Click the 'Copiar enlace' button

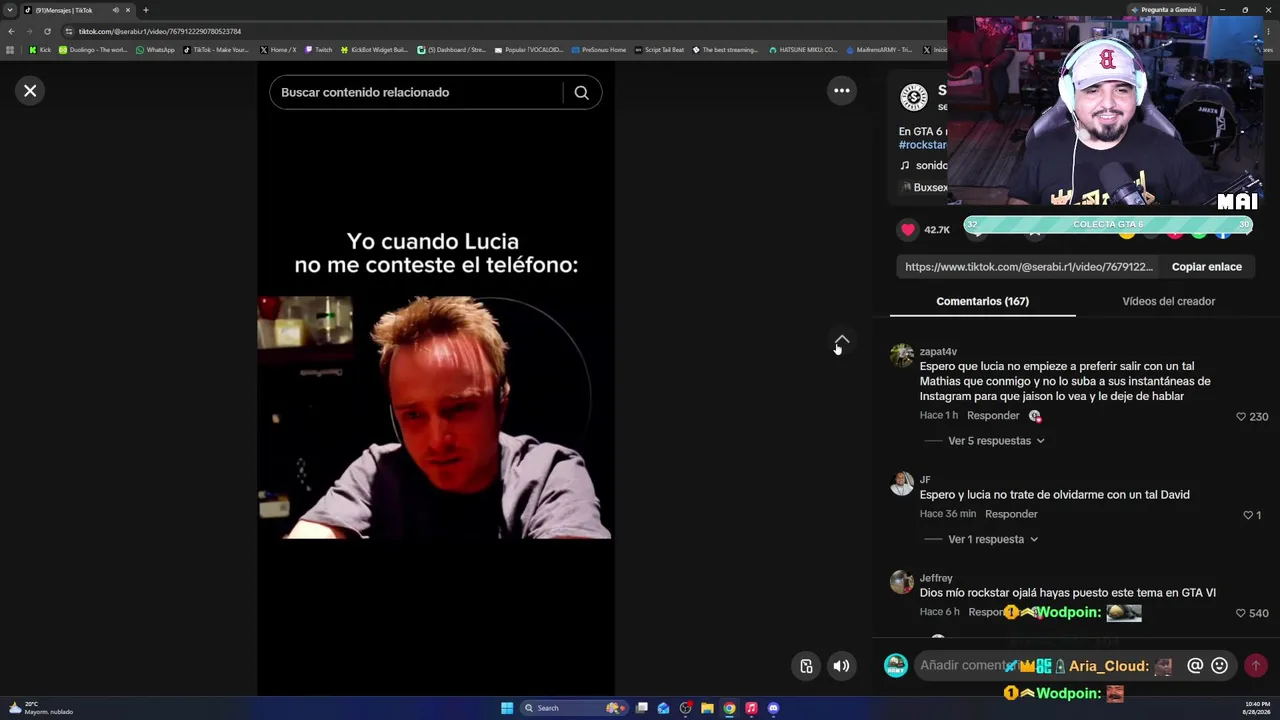(x=1207, y=267)
